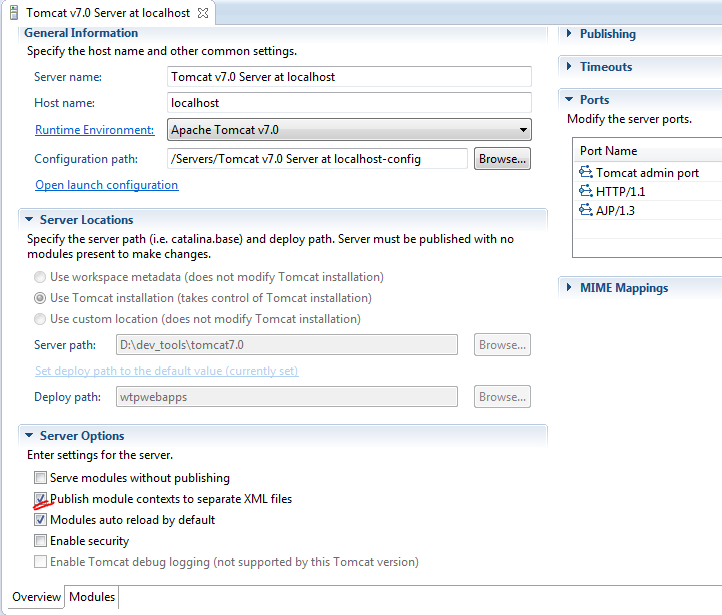
Task: Select the AJP/1.3 port row
Action: pyautogui.click(x=648, y=210)
